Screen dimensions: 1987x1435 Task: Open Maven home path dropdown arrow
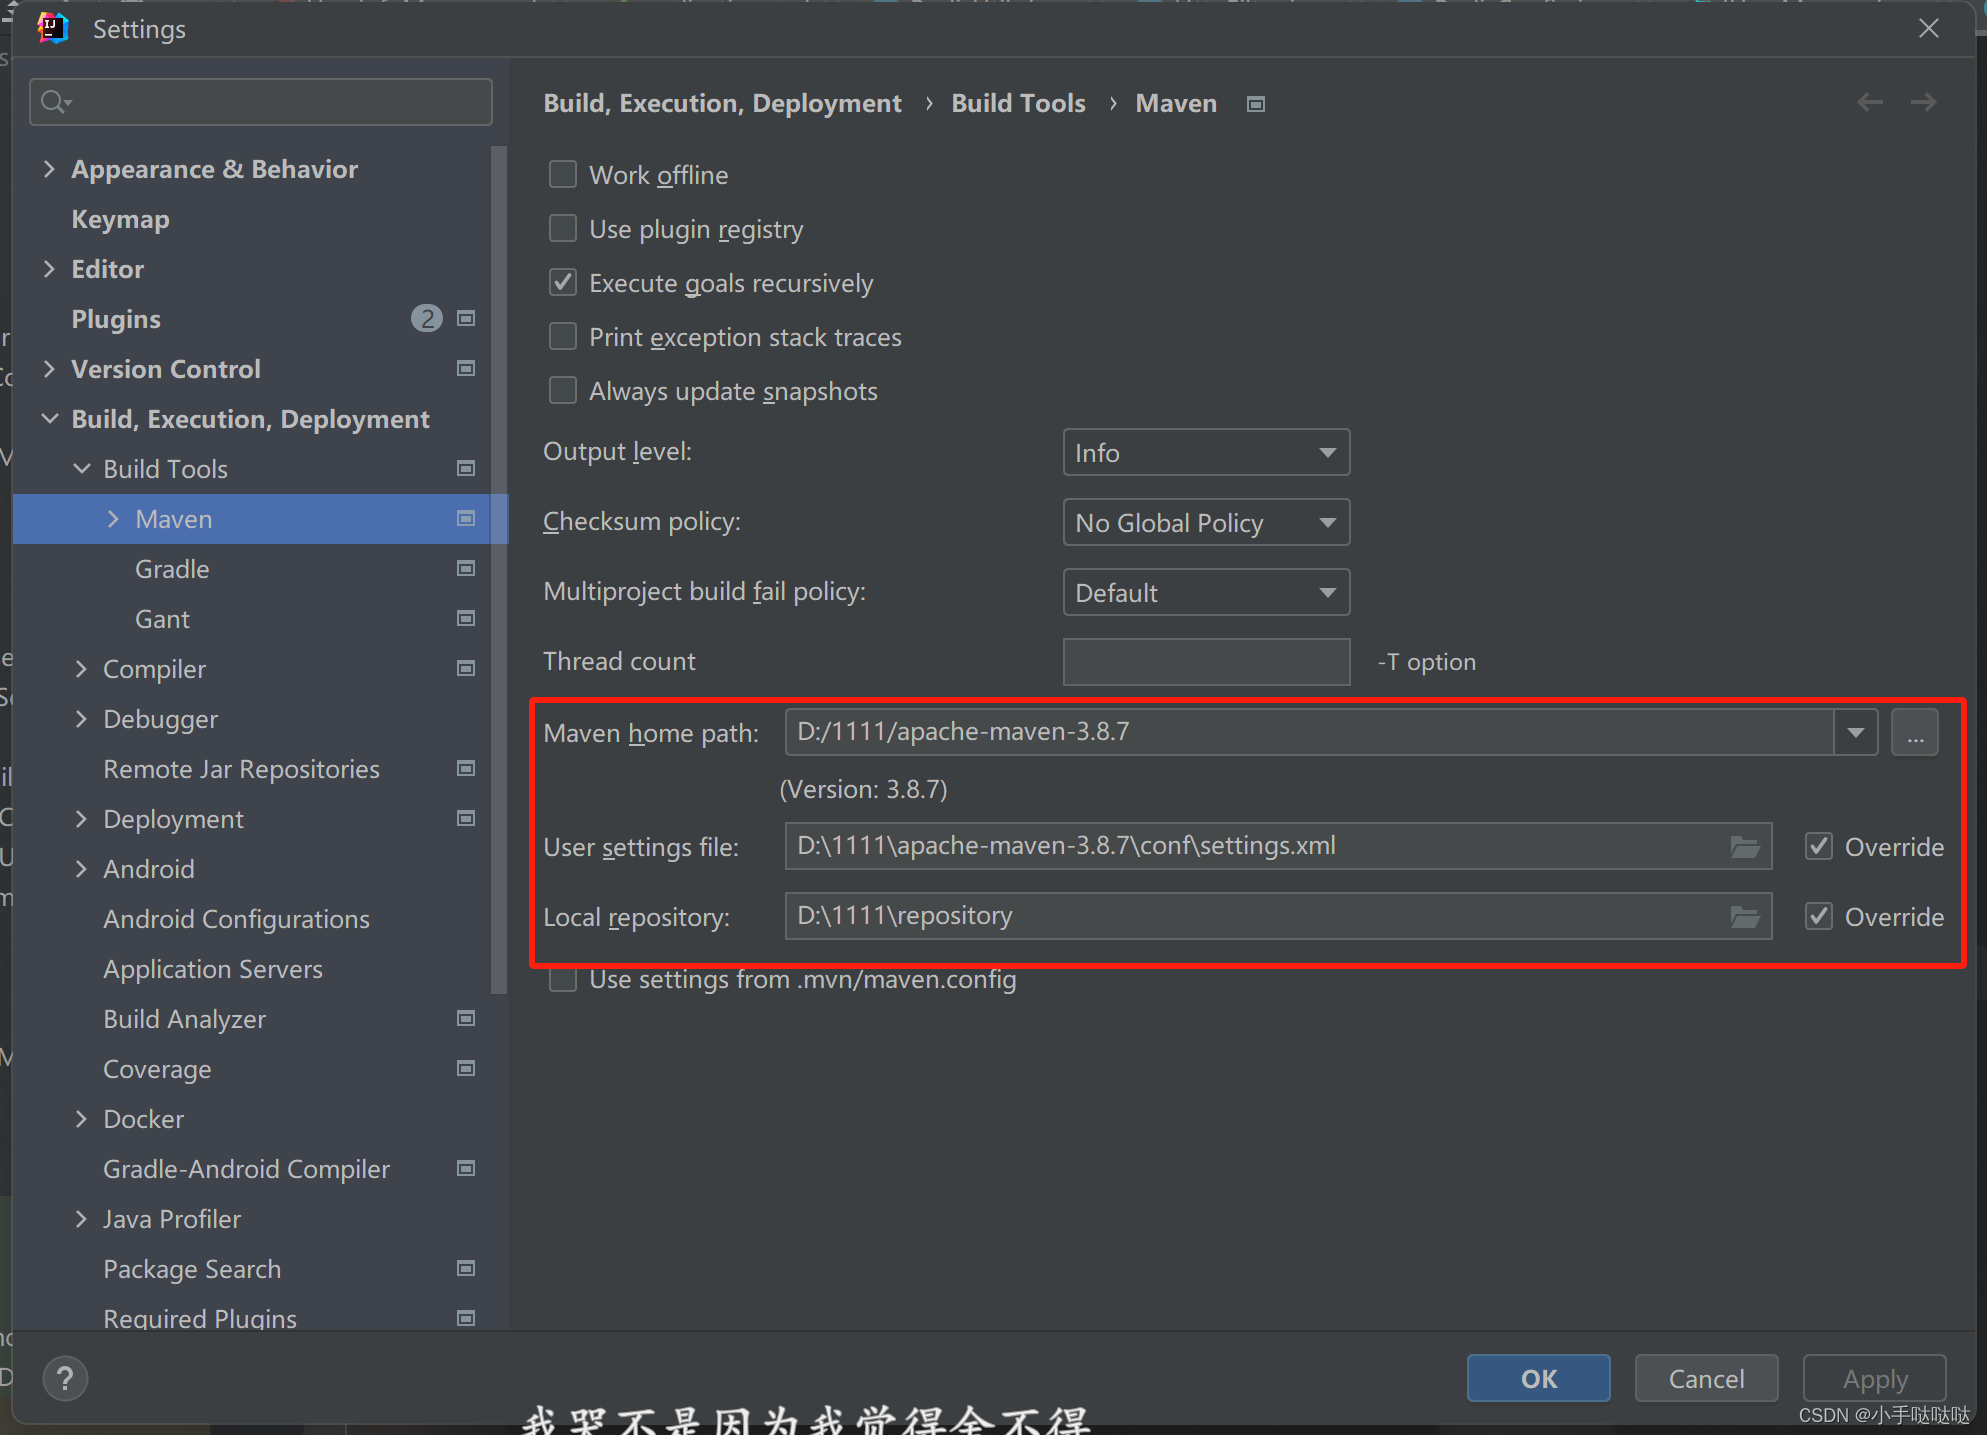pyautogui.click(x=1855, y=733)
